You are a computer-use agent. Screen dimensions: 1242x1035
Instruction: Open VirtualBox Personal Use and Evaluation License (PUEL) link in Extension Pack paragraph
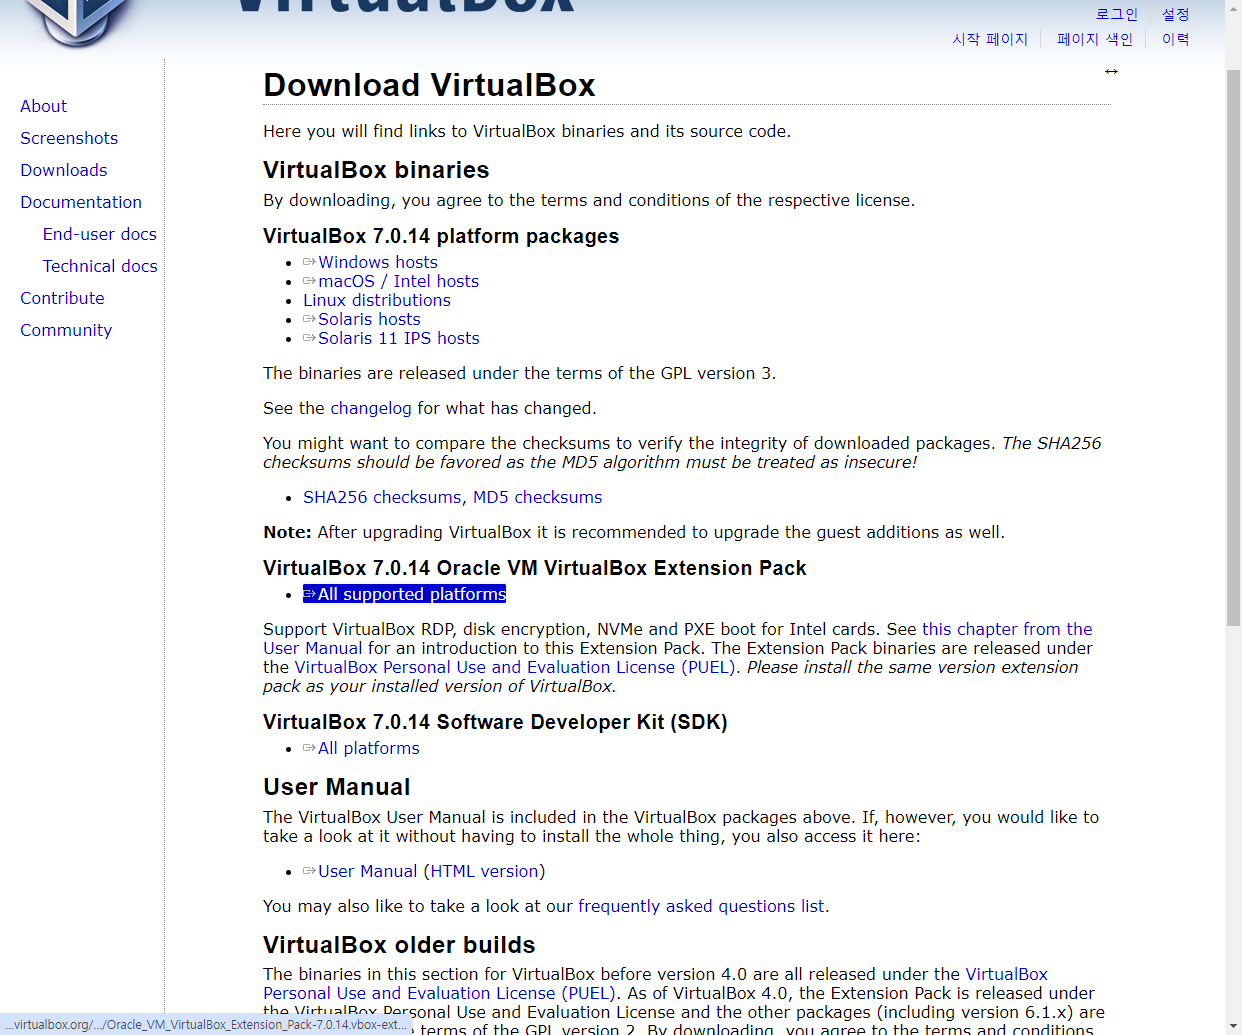[x=515, y=667]
